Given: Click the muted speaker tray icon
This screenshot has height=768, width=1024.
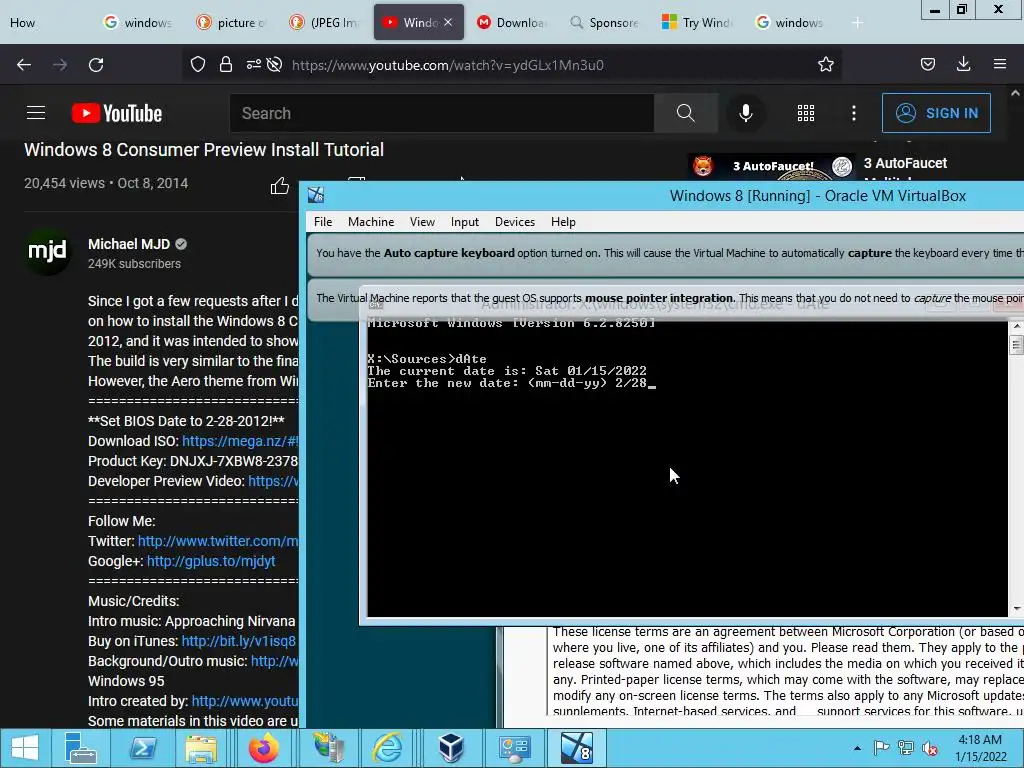Looking at the screenshot, I should point(929,748).
